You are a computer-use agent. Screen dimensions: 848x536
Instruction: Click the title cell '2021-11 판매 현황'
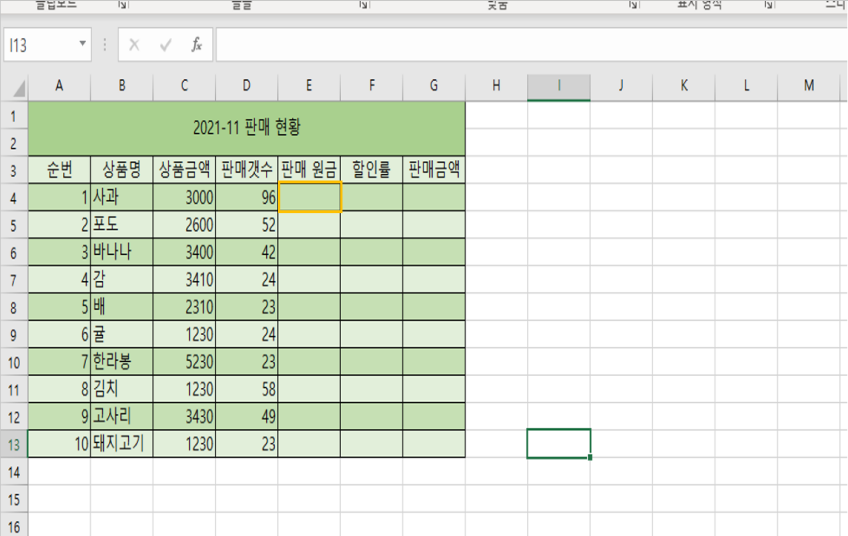(x=247, y=128)
